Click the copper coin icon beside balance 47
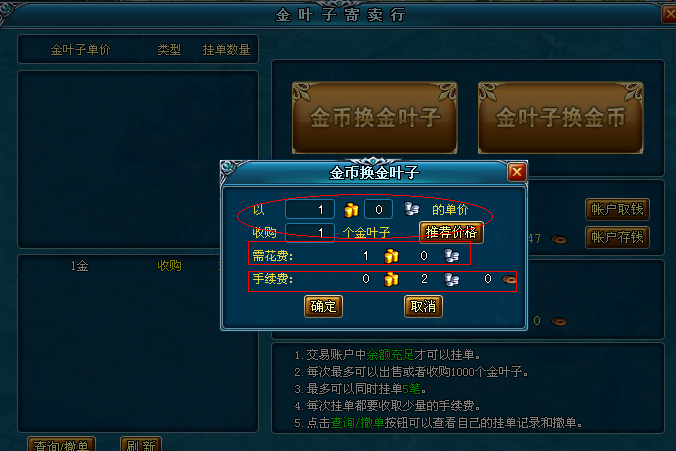The image size is (676, 451). [559, 239]
